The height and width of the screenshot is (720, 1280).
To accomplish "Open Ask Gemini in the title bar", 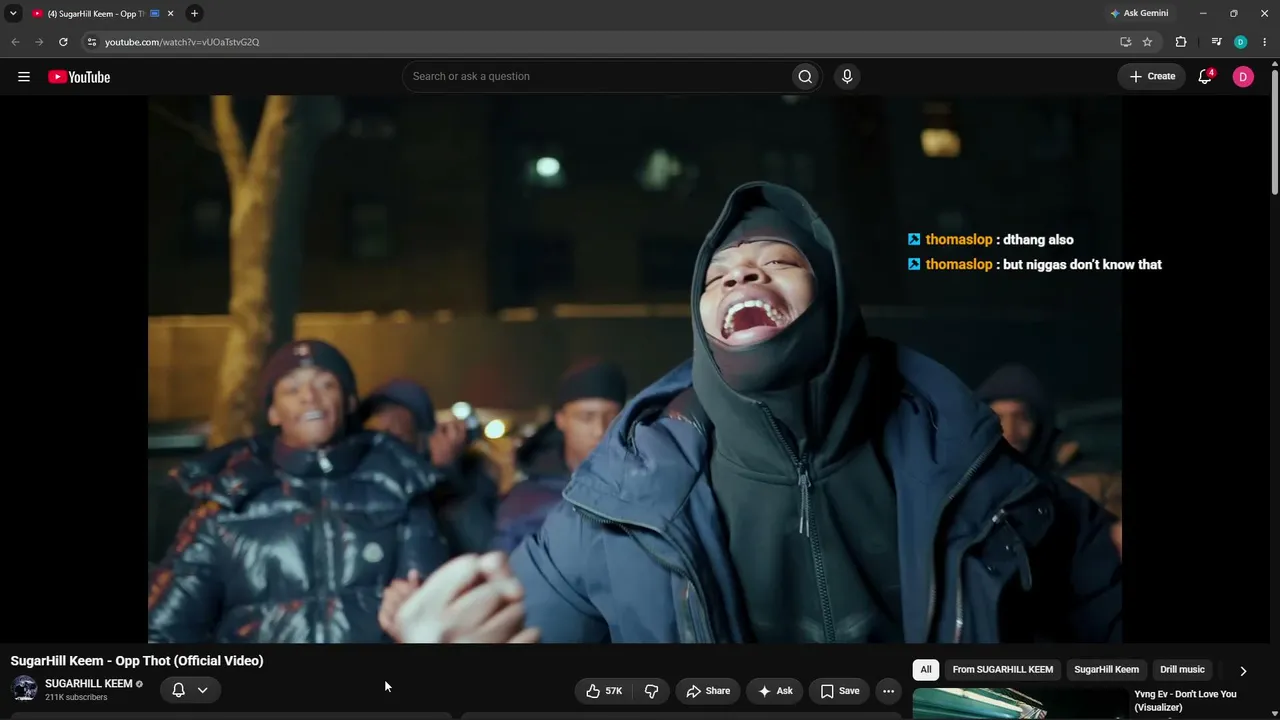I will 1139,13.
